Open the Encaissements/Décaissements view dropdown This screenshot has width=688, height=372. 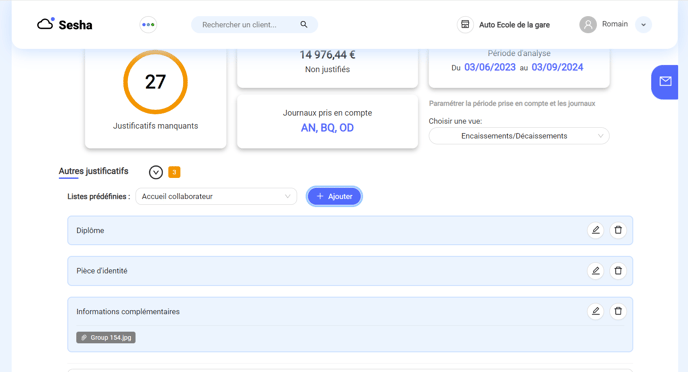(519, 136)
